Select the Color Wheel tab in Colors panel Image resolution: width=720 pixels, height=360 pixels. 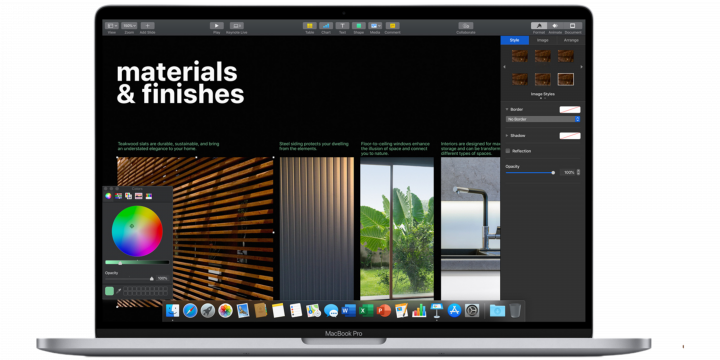[x=108, y=196]
